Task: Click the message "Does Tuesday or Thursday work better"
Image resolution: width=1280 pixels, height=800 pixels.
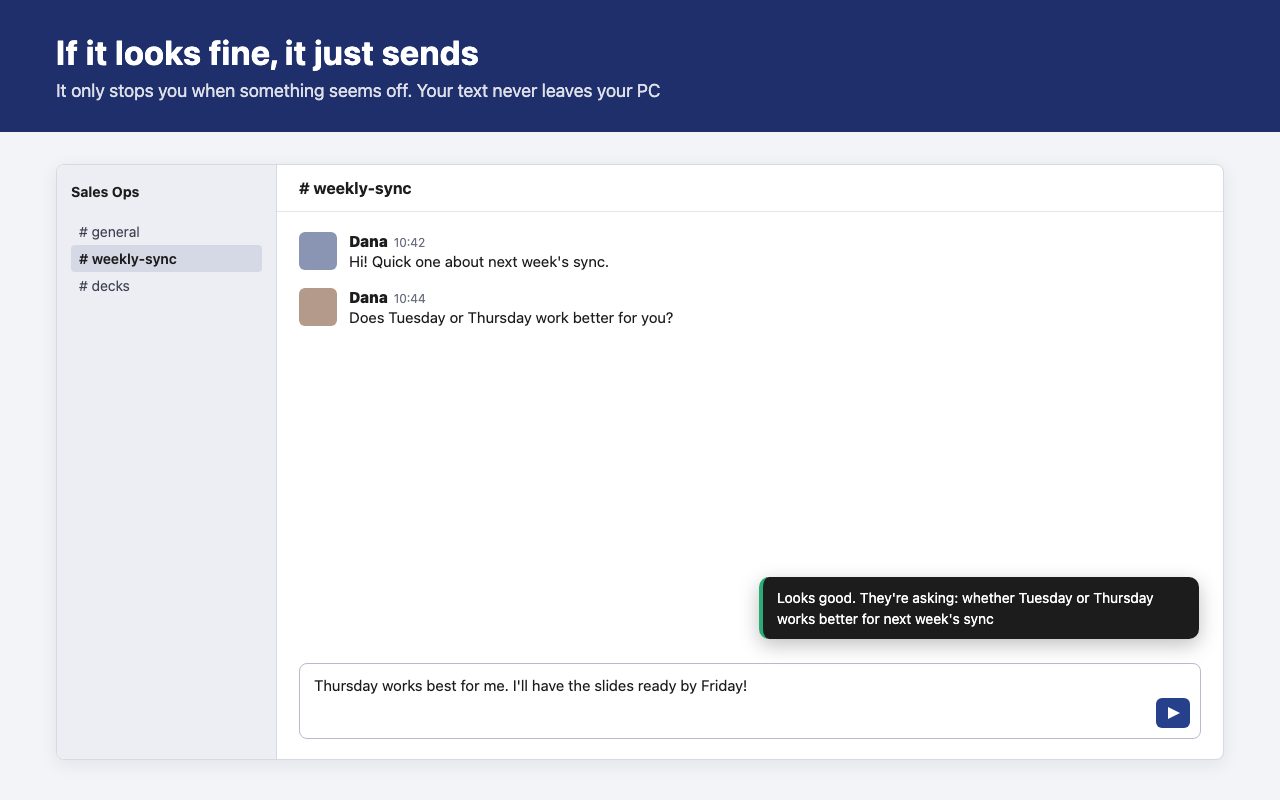Action: 511,318
